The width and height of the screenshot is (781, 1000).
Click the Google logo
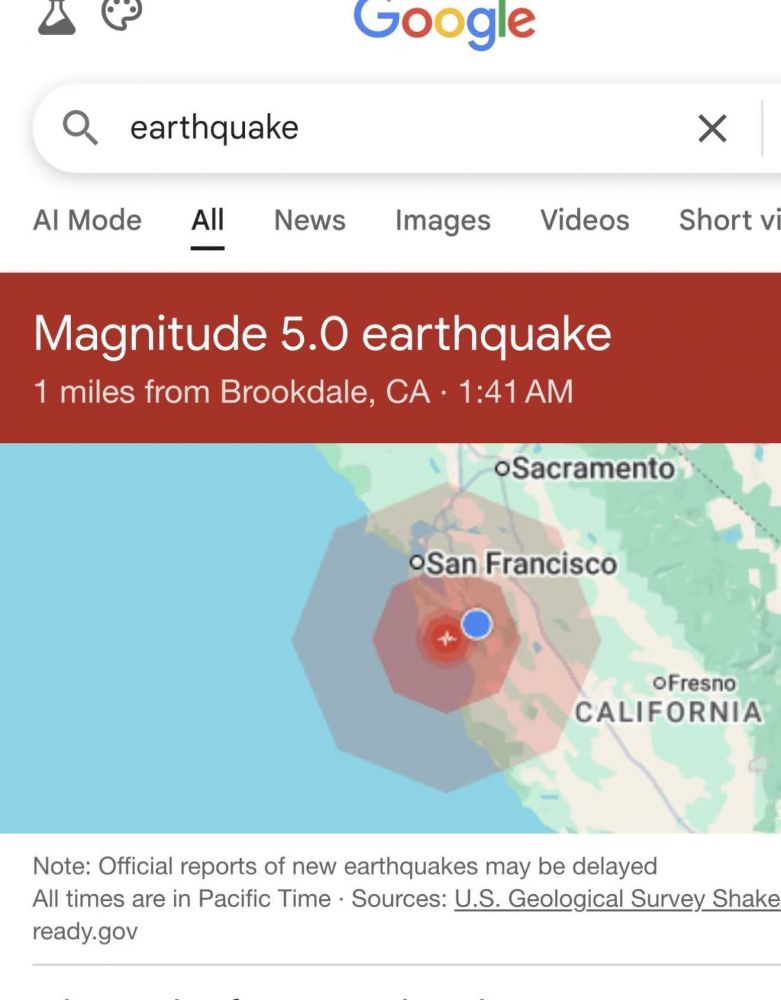click(444, 20)
